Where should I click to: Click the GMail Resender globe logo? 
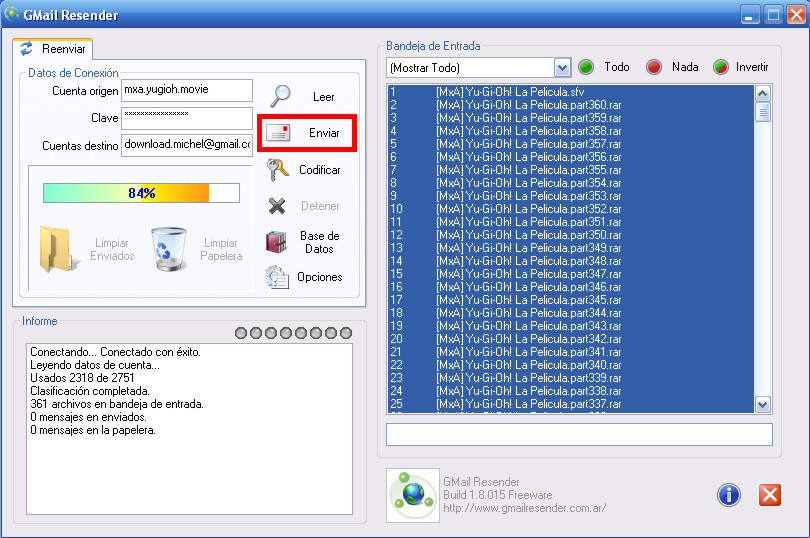(x=412, y=492)
